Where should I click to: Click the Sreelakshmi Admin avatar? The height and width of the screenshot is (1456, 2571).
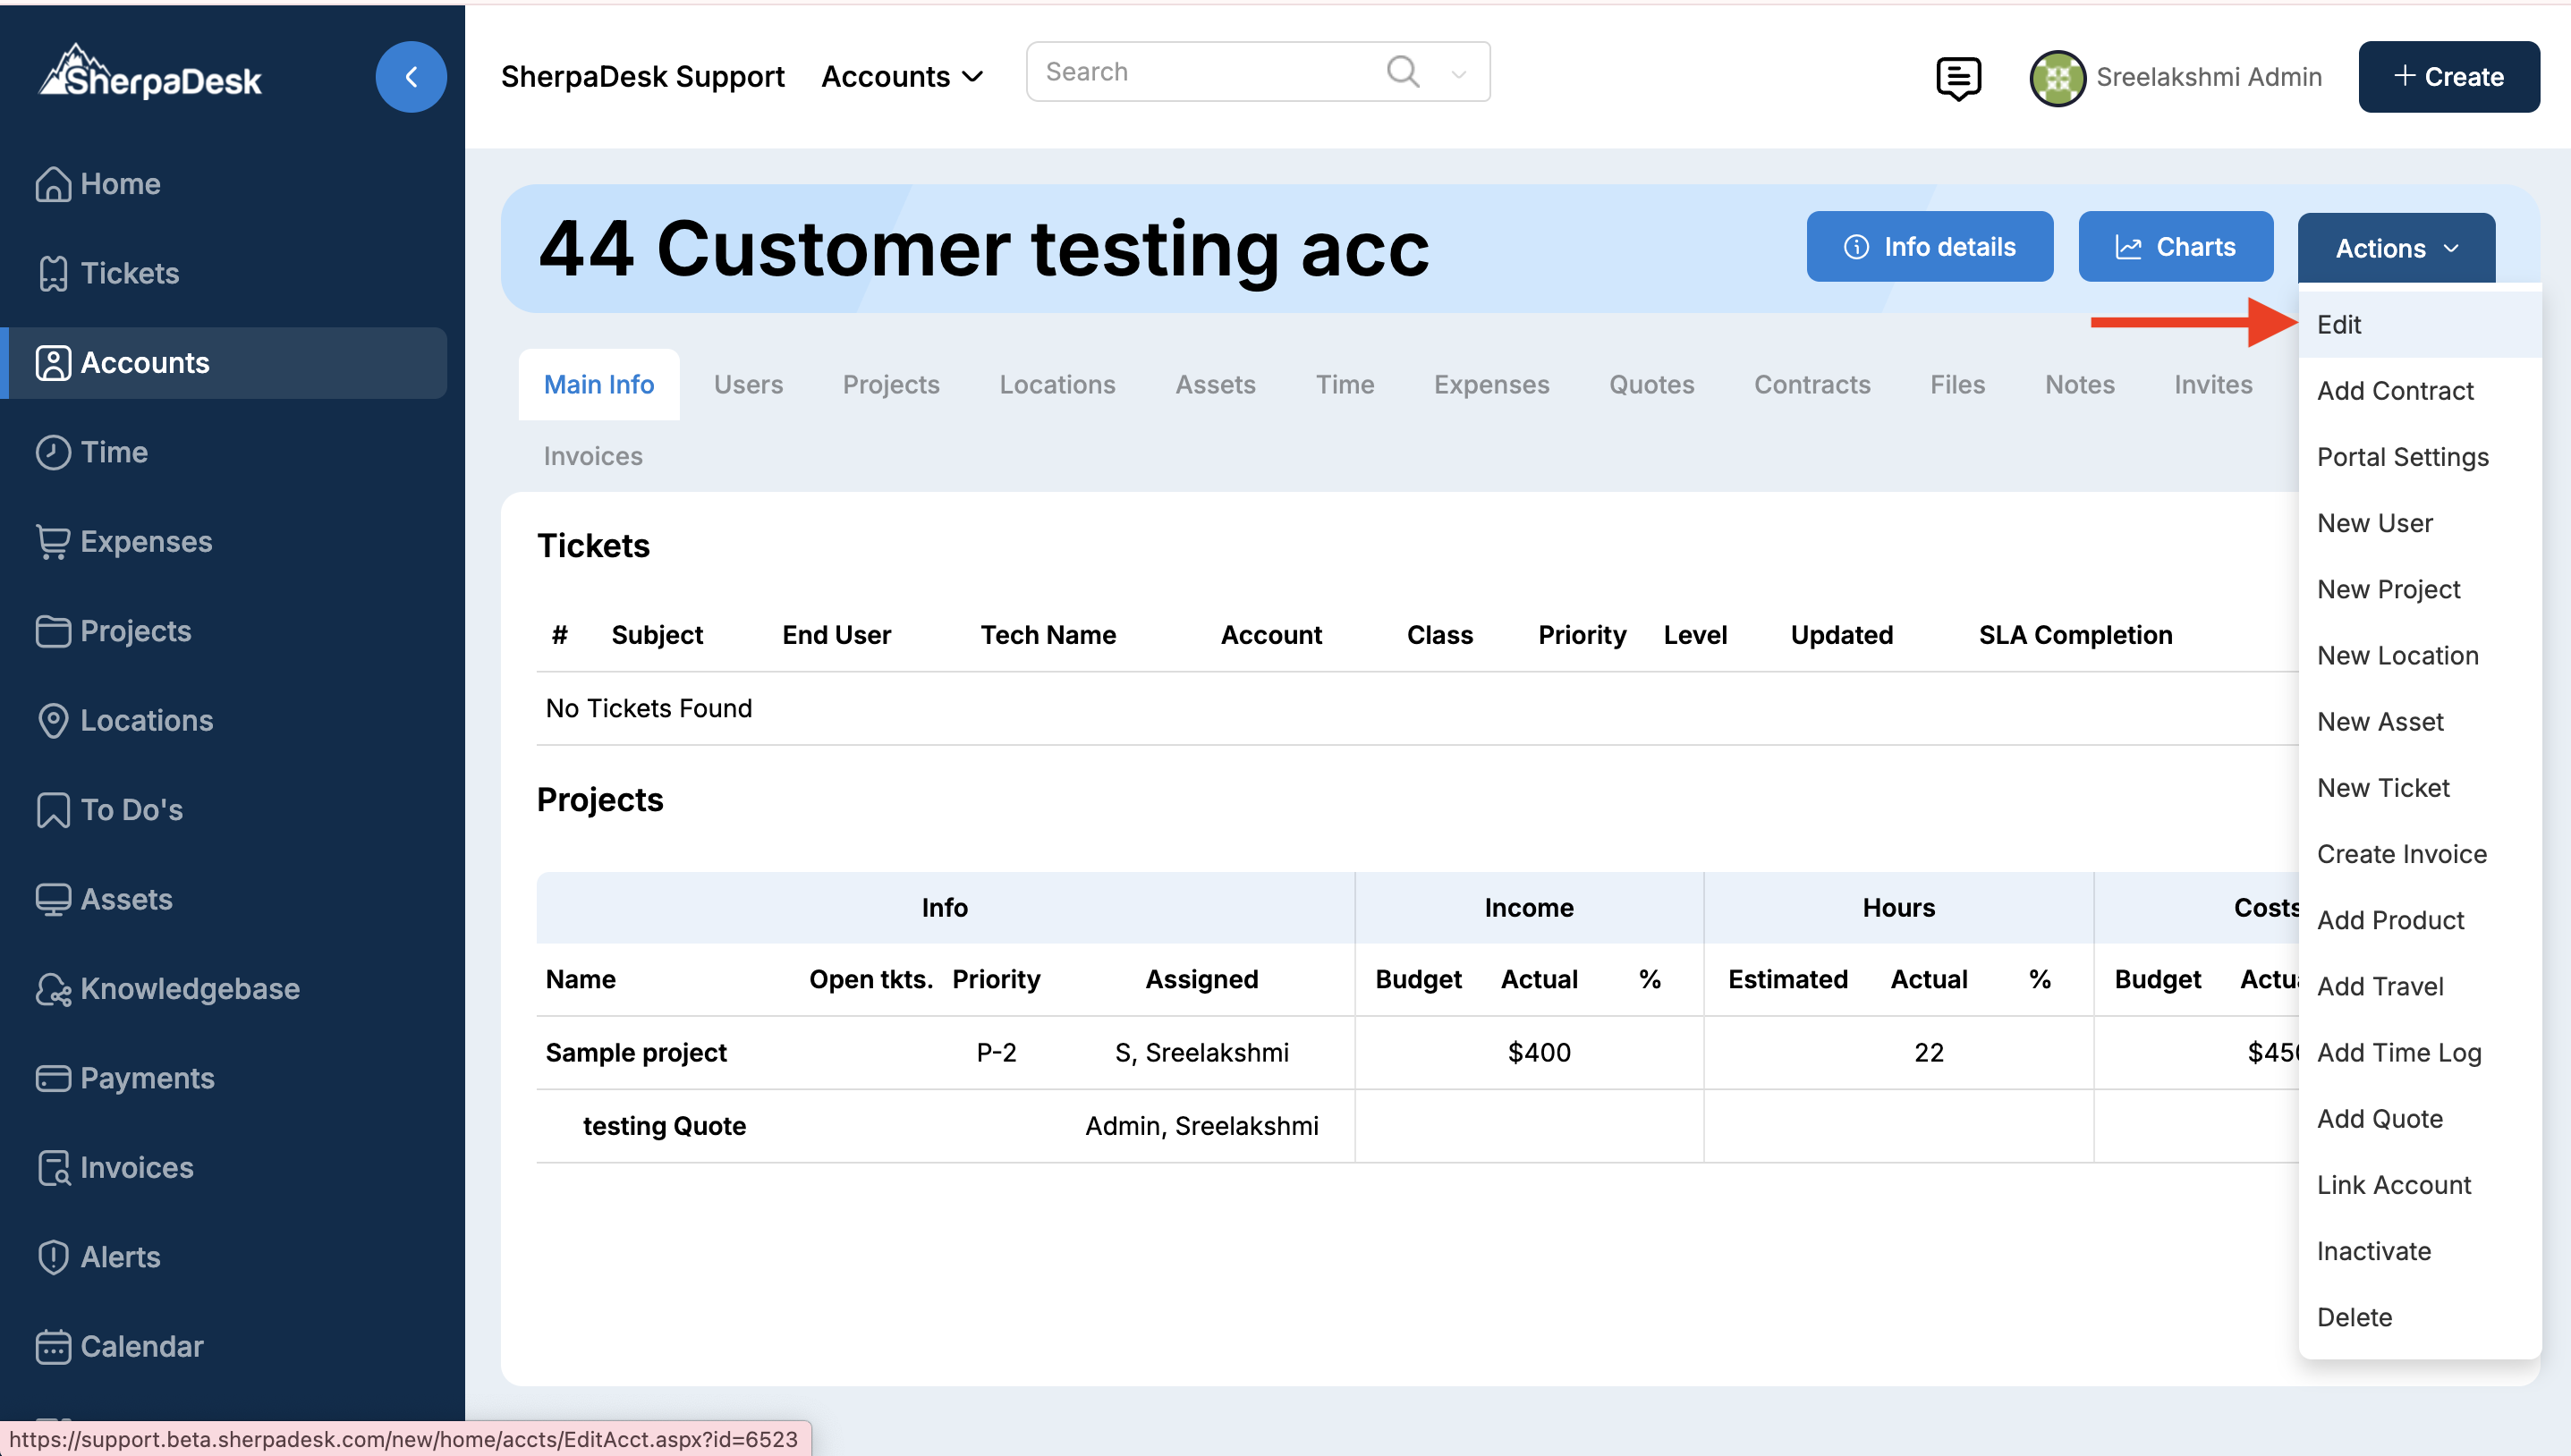click(x=2057, y=77)
